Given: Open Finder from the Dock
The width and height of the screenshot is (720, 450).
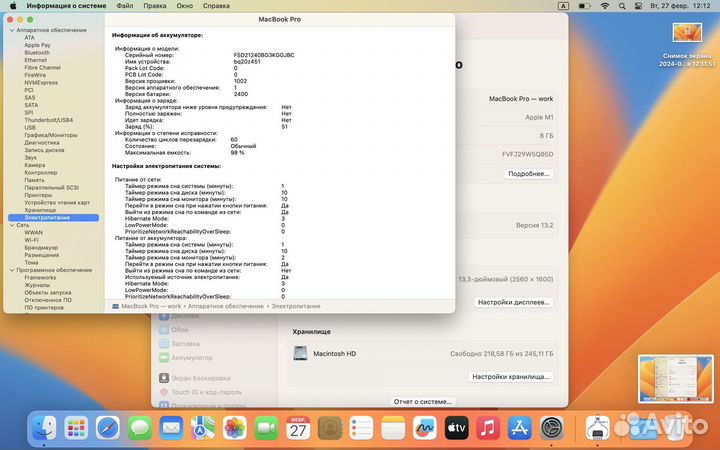Looking at the screenshot, I should 44,428.
